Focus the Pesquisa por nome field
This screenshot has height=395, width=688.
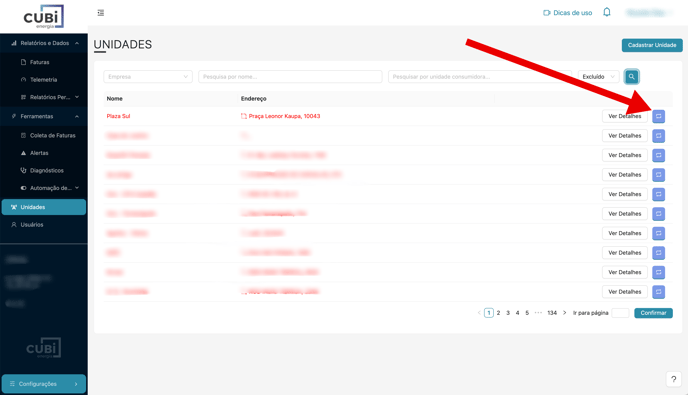(x=290, y=77)
